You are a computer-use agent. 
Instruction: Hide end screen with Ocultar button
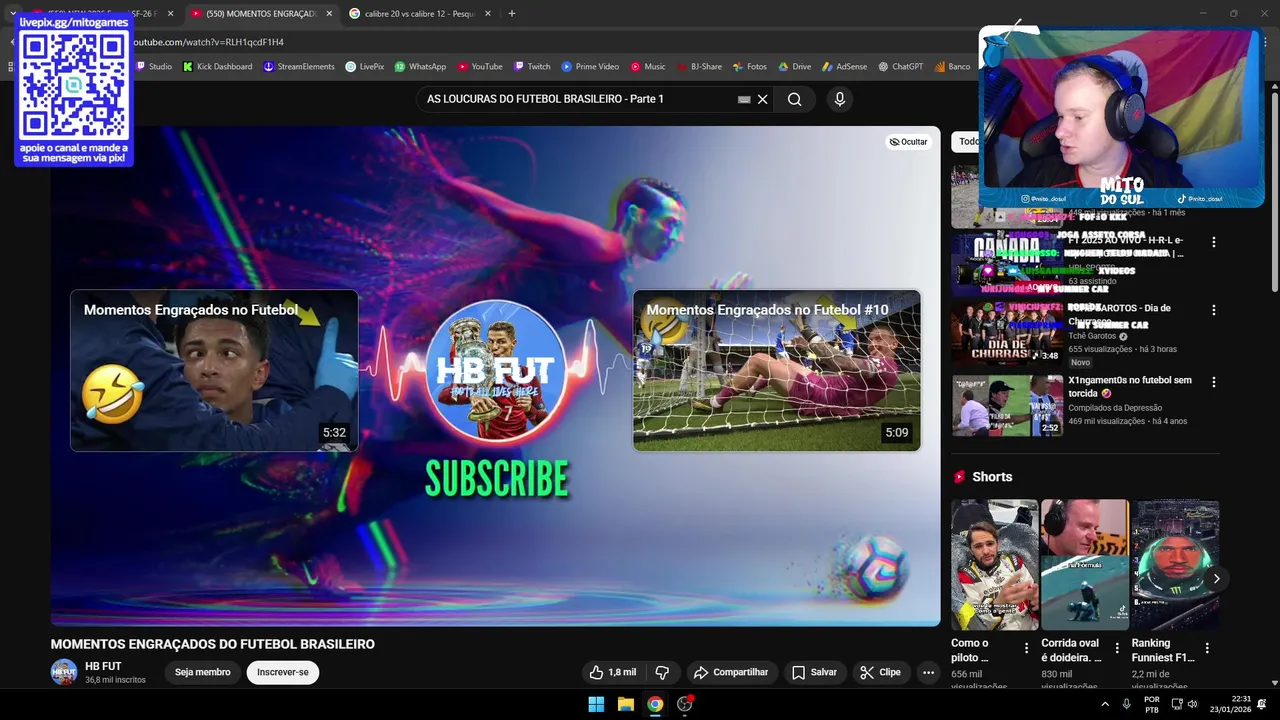point(908,142)
